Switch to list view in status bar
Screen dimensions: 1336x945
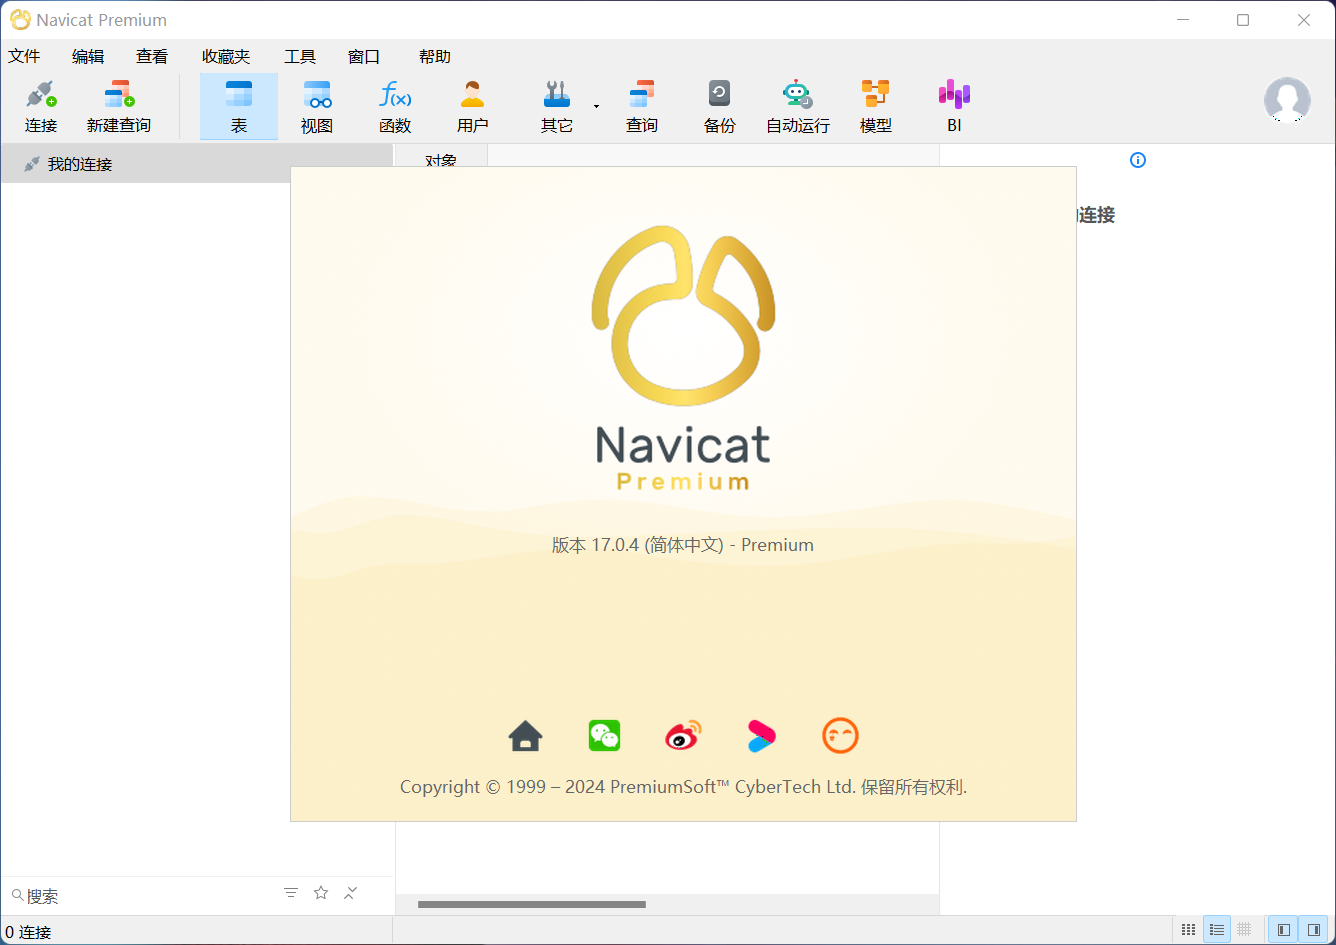(x=1216, y=930)
